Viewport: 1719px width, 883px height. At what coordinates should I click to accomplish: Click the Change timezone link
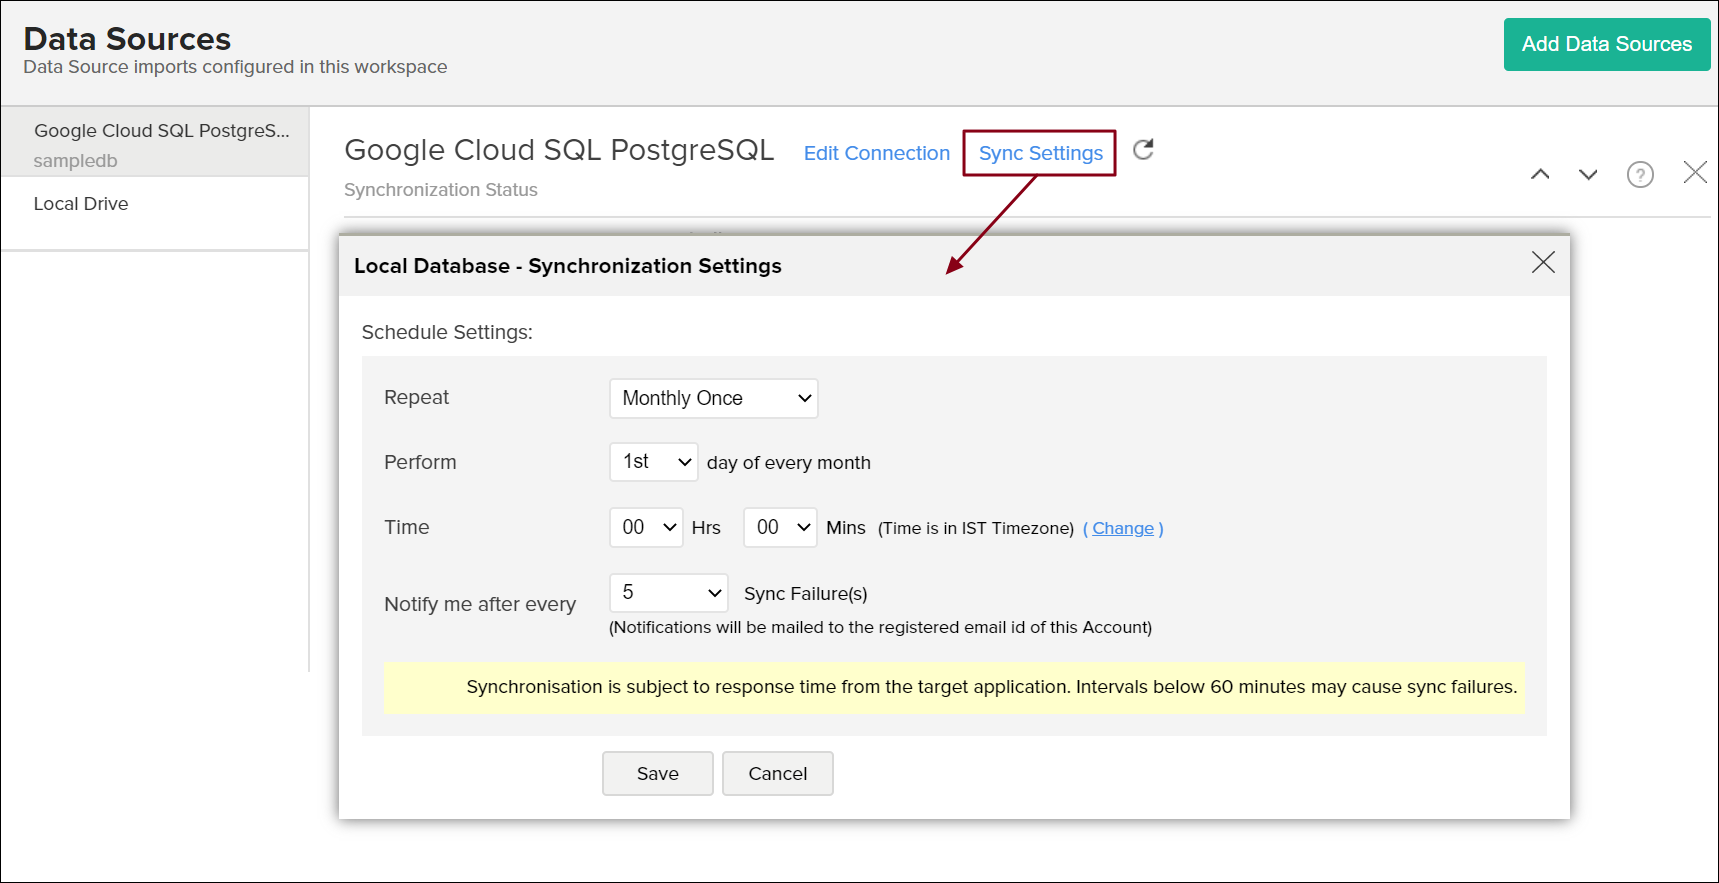1123,528
